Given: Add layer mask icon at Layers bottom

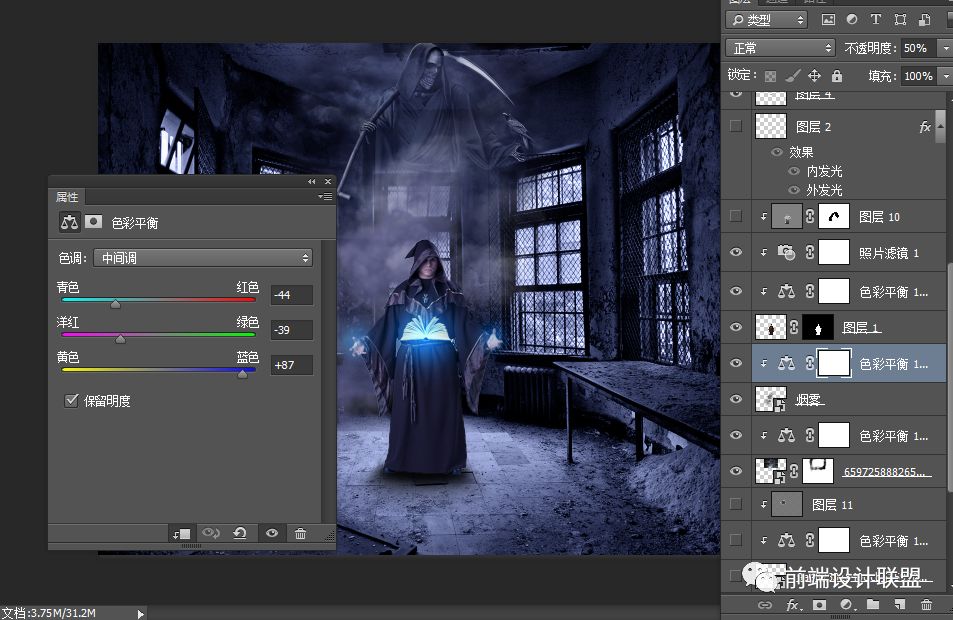Looking at the screenshot, I should (819, 605).
